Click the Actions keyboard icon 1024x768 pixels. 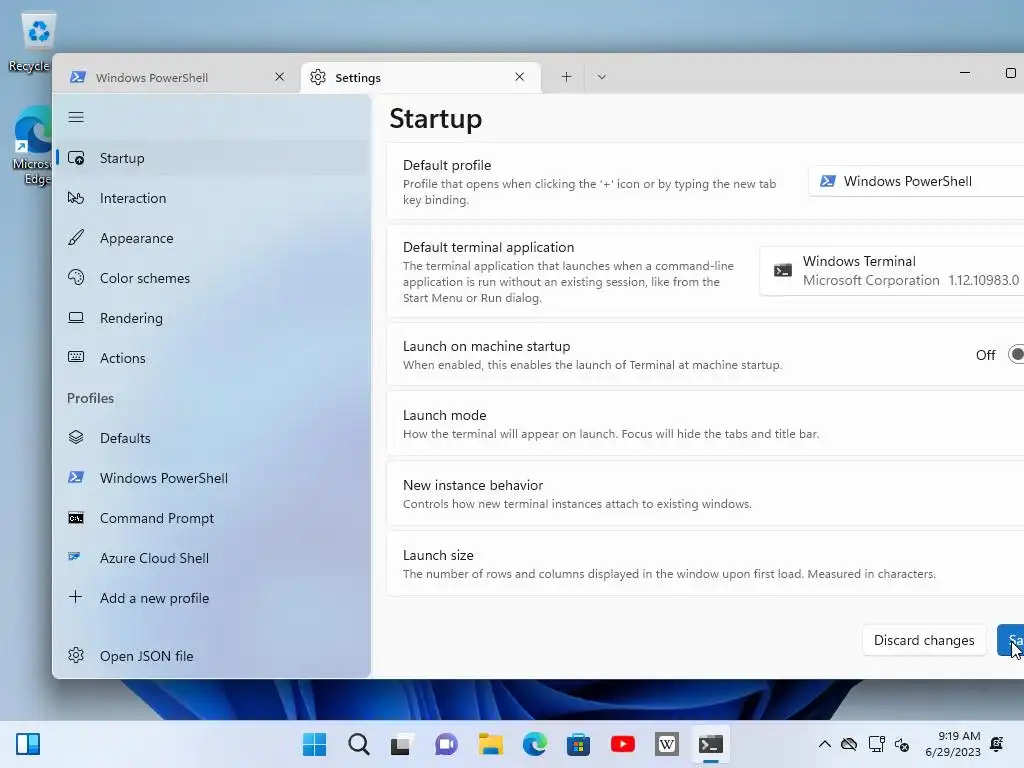tap(76, 357)
